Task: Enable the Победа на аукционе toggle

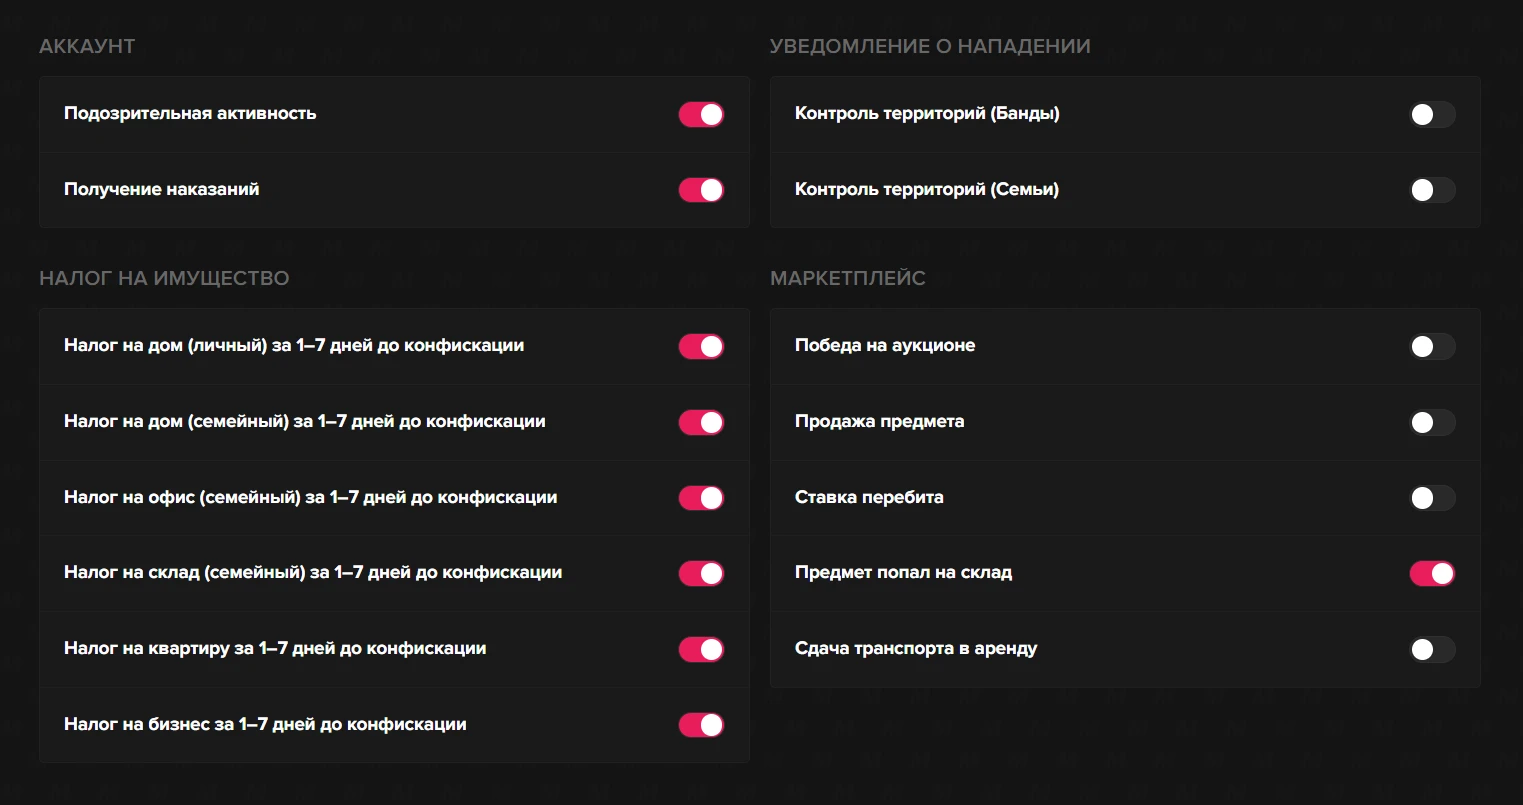Action: tap(1432, 346)
